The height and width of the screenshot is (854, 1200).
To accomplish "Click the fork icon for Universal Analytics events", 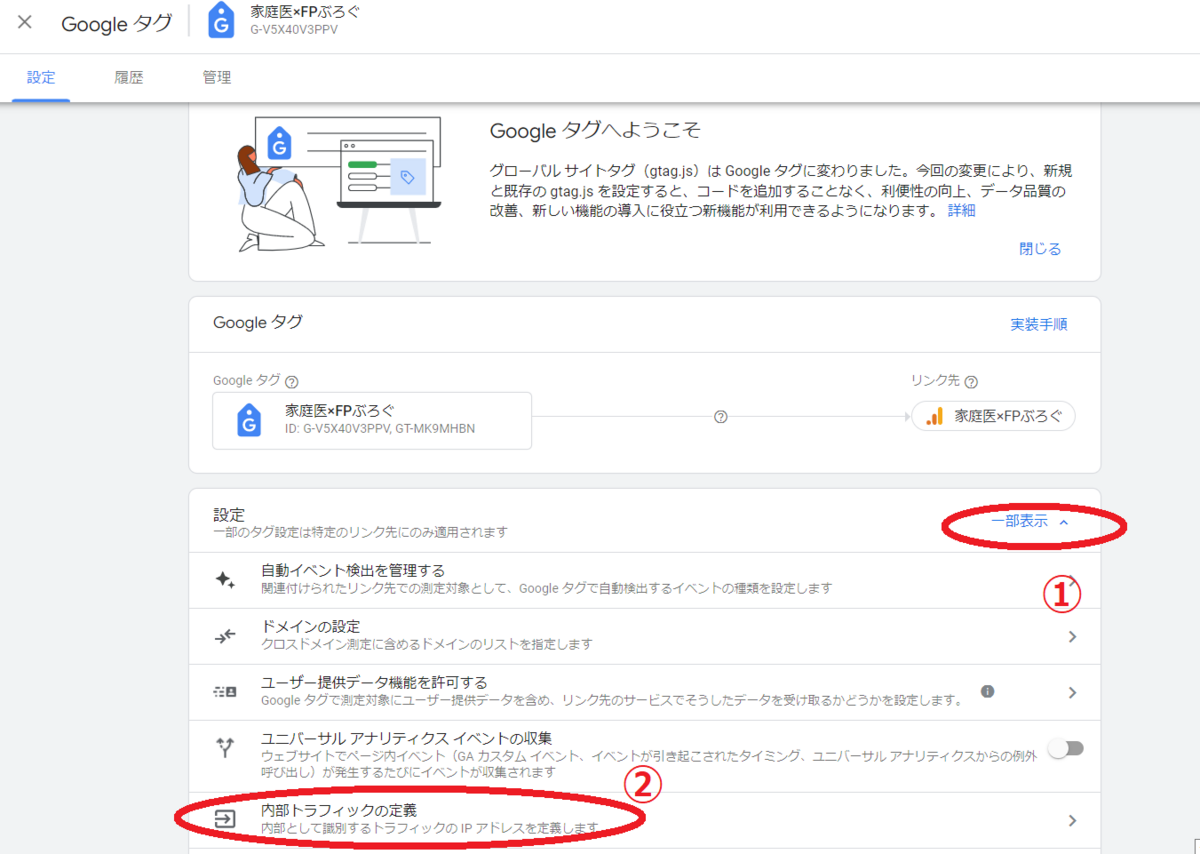I will [x=225, y=748].
